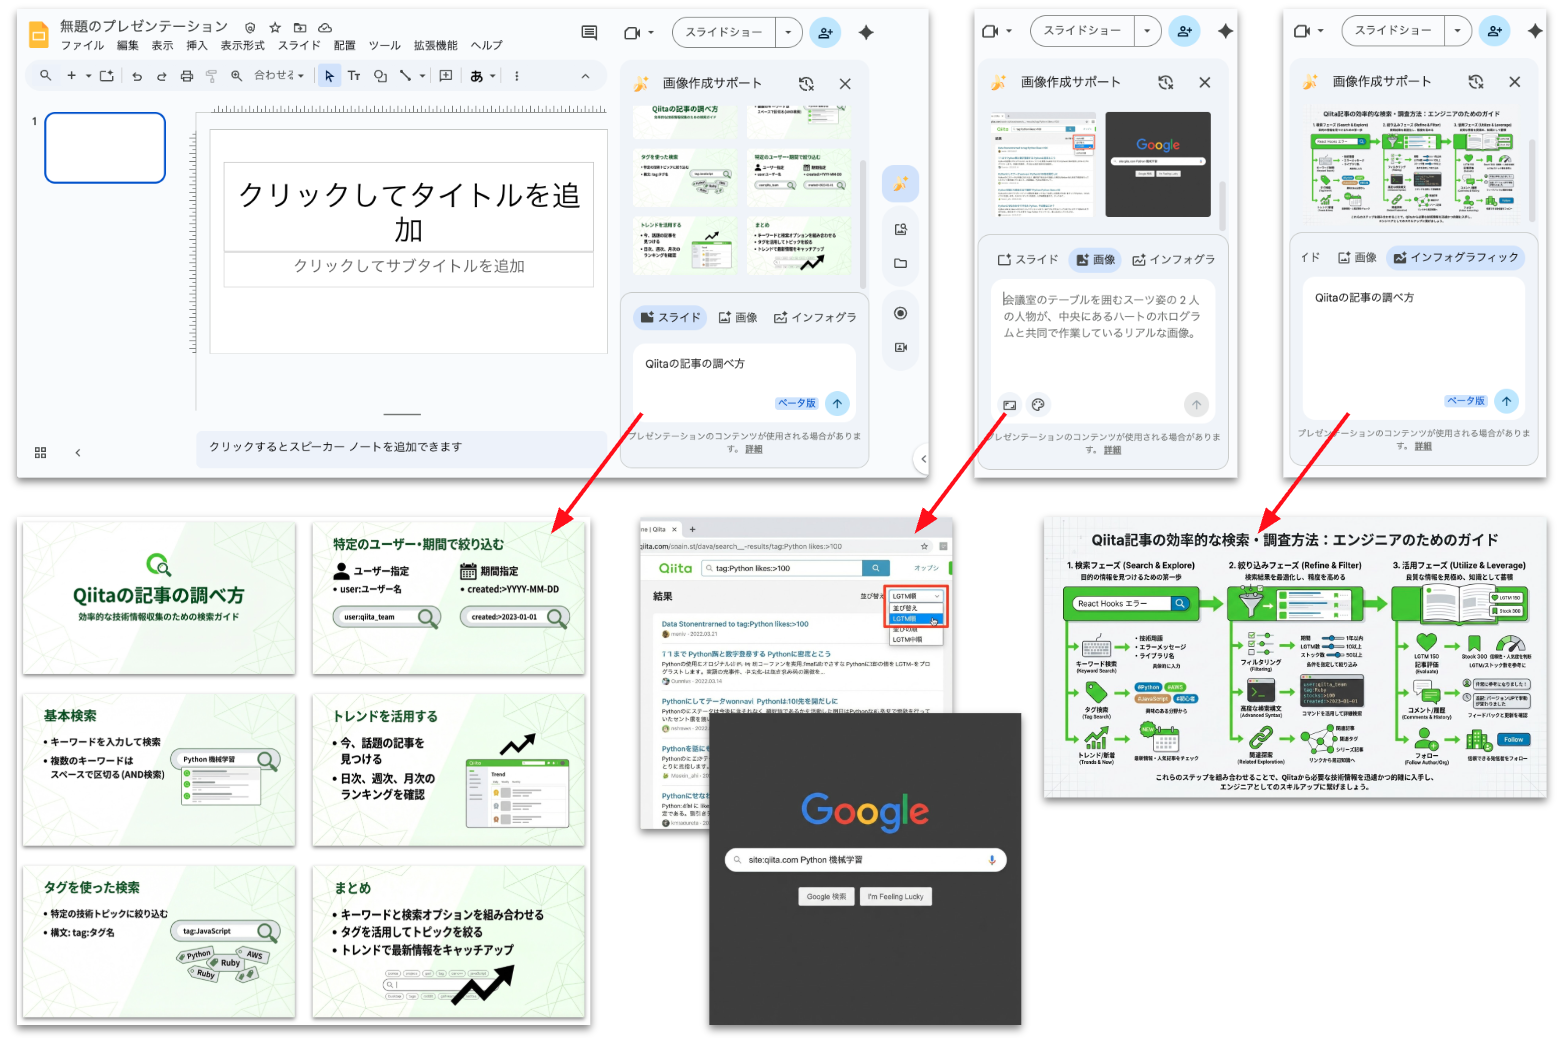Image resolution: width=1557 pixels, height=1038 pixels.
Task: Select the インフォグラフィック tab in the right panel
Action: pos(1454,257)
